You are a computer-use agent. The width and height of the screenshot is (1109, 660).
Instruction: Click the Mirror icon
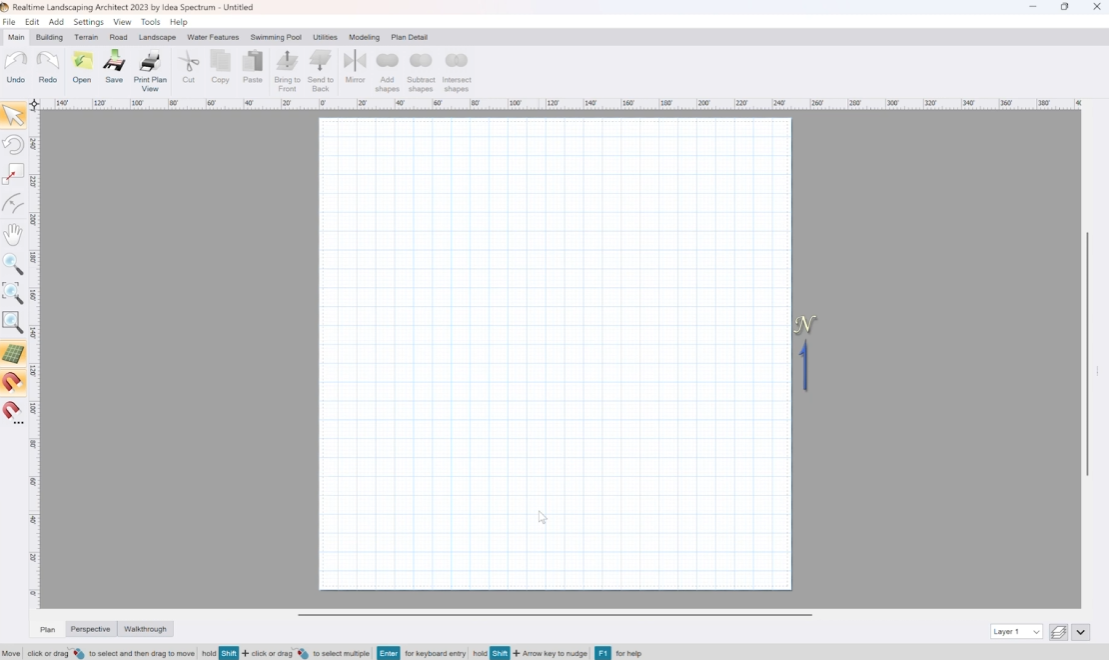pos(355,68)
